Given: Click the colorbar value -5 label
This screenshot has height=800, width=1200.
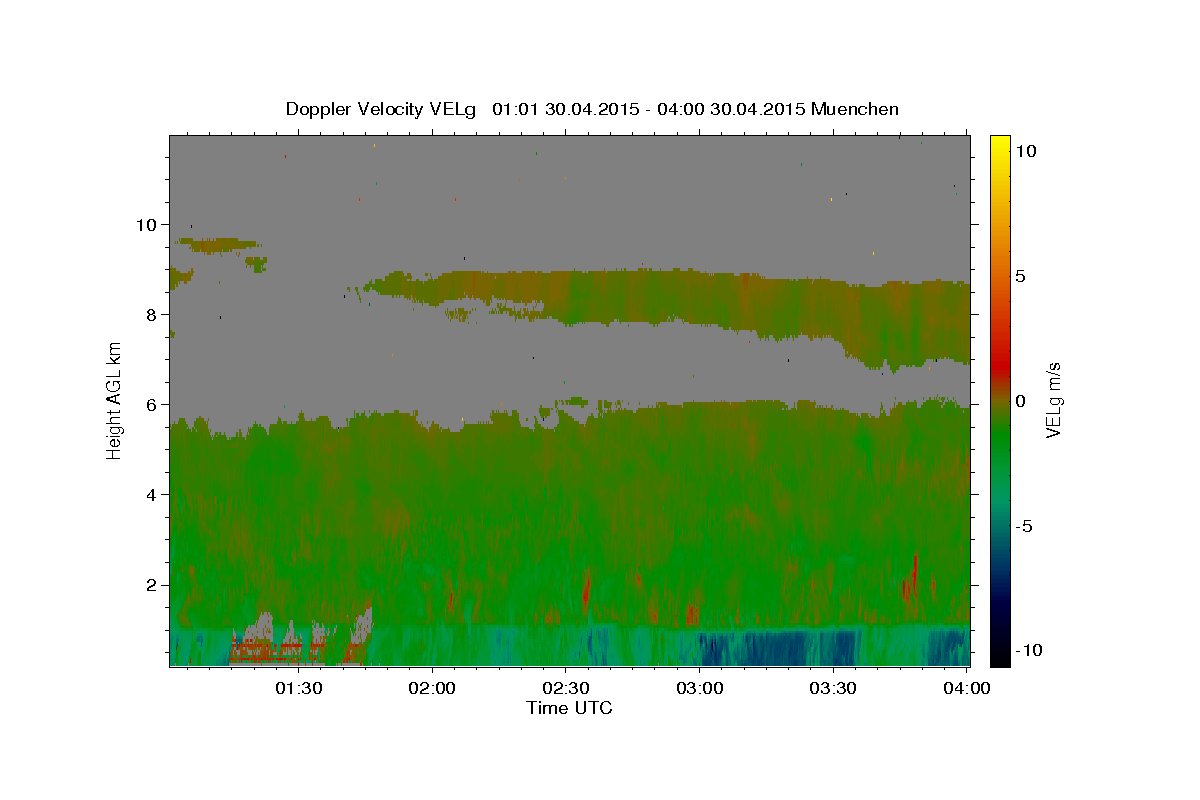Looking at the screenshot, I should pos(1025,526).
